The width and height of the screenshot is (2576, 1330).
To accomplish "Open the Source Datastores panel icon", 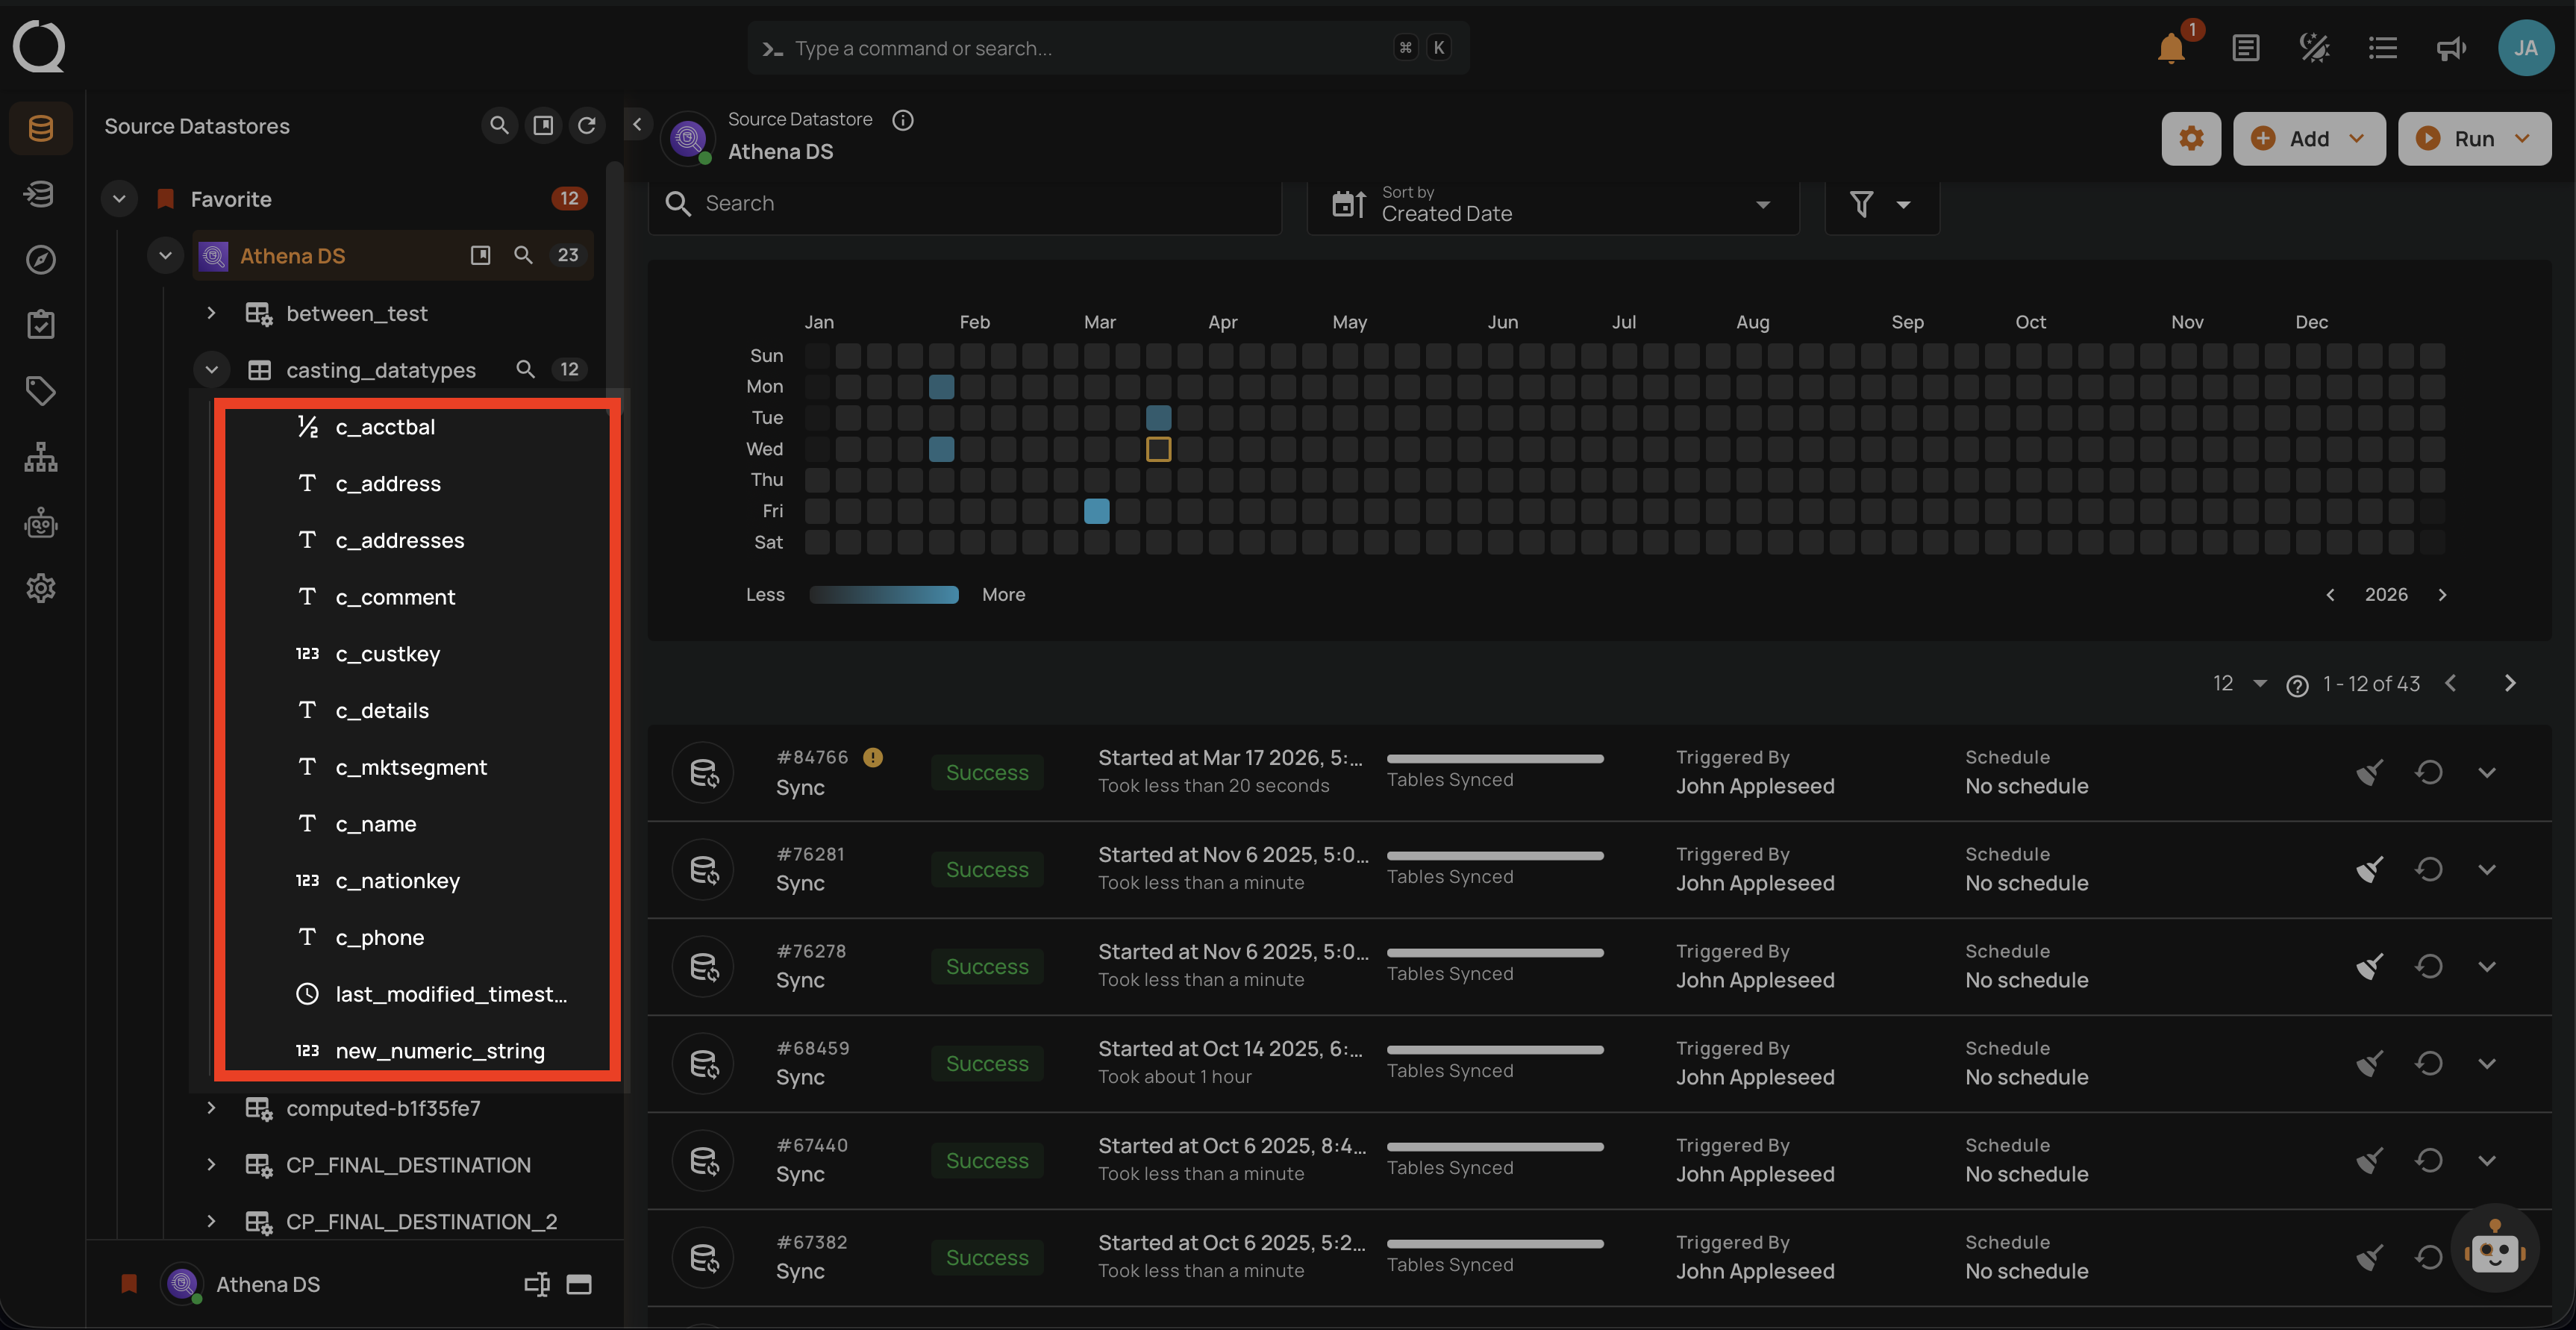I will click(x=40, y=128).
